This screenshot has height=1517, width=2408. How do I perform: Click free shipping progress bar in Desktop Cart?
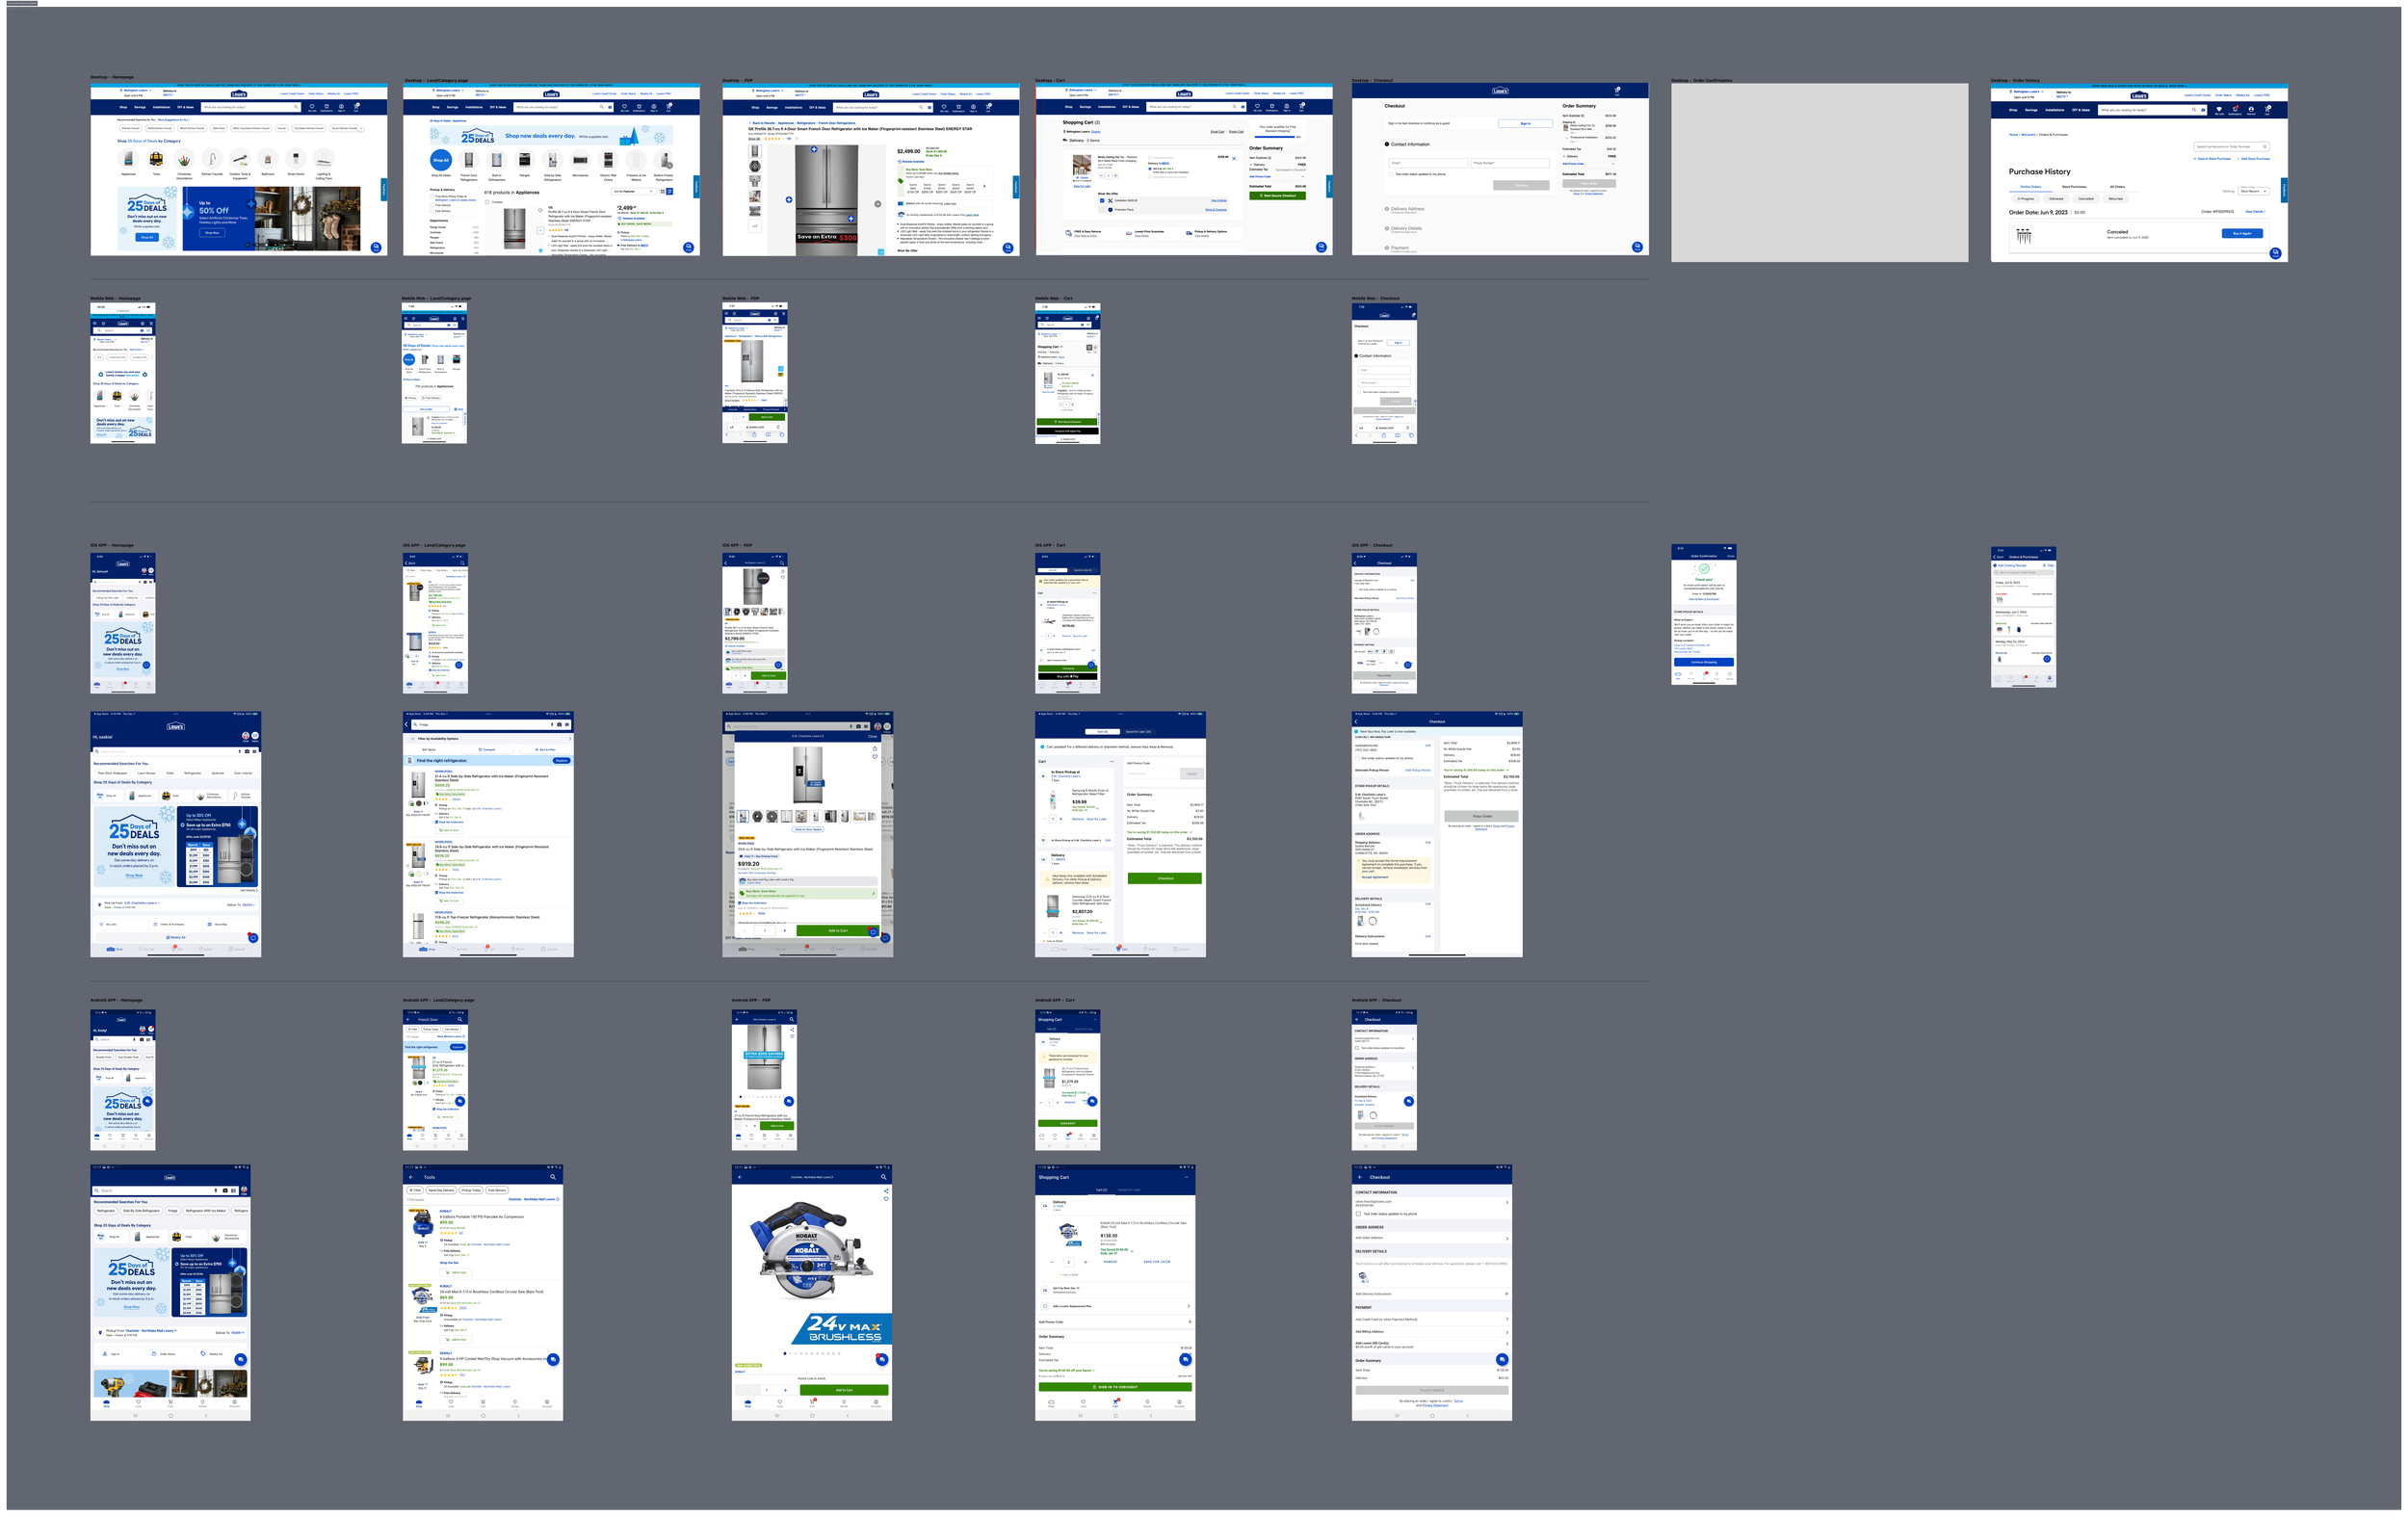(1276, 137)
